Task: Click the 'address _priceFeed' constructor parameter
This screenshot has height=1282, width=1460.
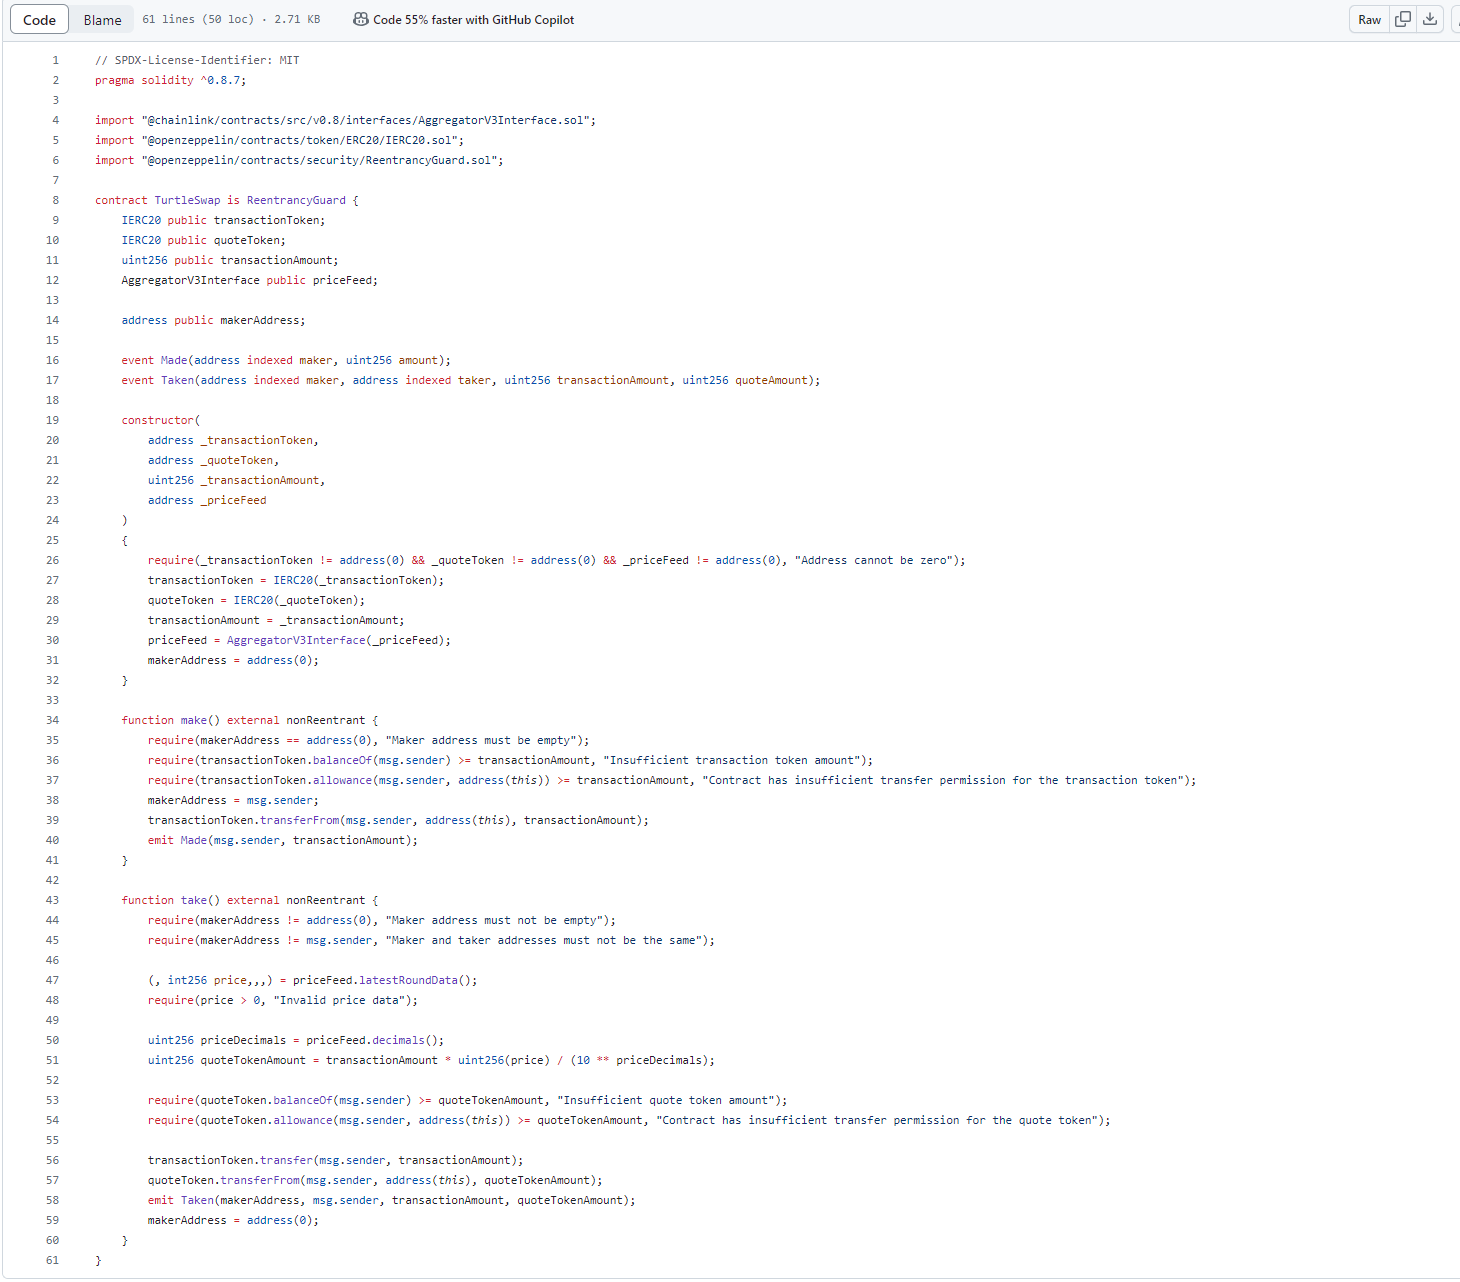Action: [207, 500]
